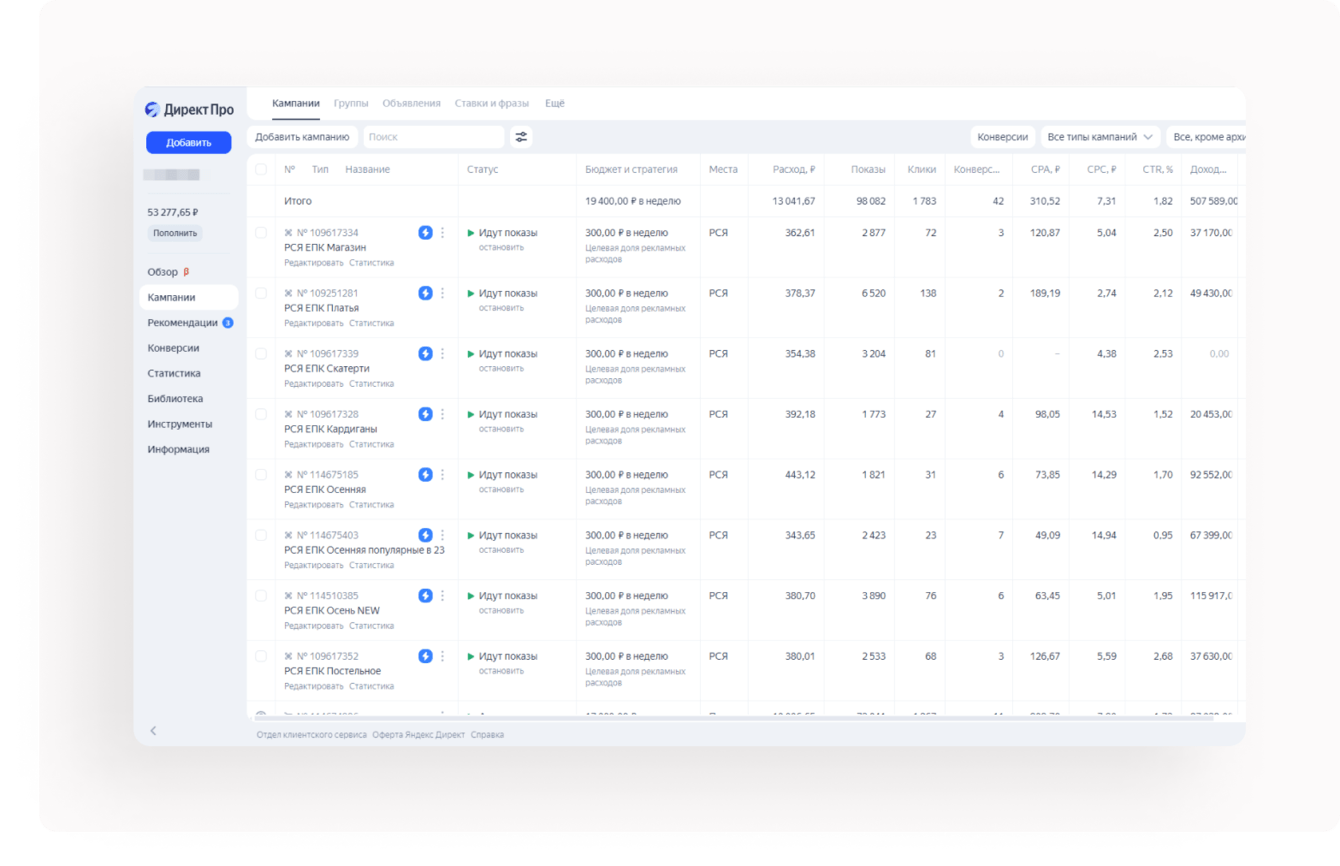Focus the Поиск search field
Viewport: 1340px width, 866px height.
point(434,137)
